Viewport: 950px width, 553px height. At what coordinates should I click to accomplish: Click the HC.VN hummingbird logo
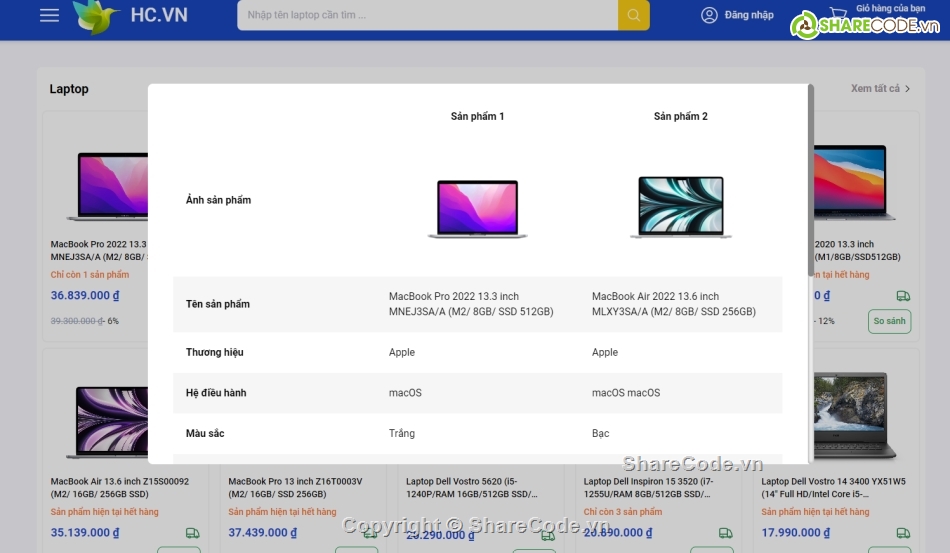pos(96,16)
